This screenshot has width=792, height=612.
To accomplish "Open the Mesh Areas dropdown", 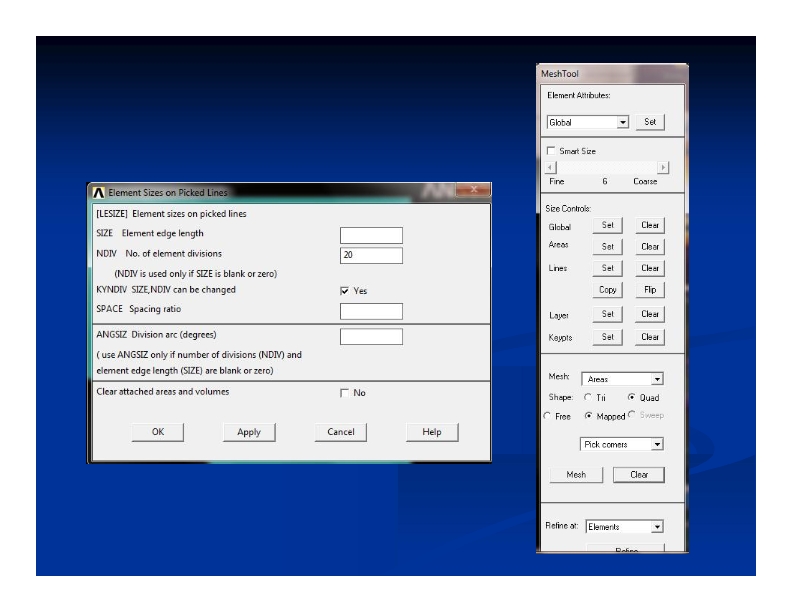I will [656, 380].
